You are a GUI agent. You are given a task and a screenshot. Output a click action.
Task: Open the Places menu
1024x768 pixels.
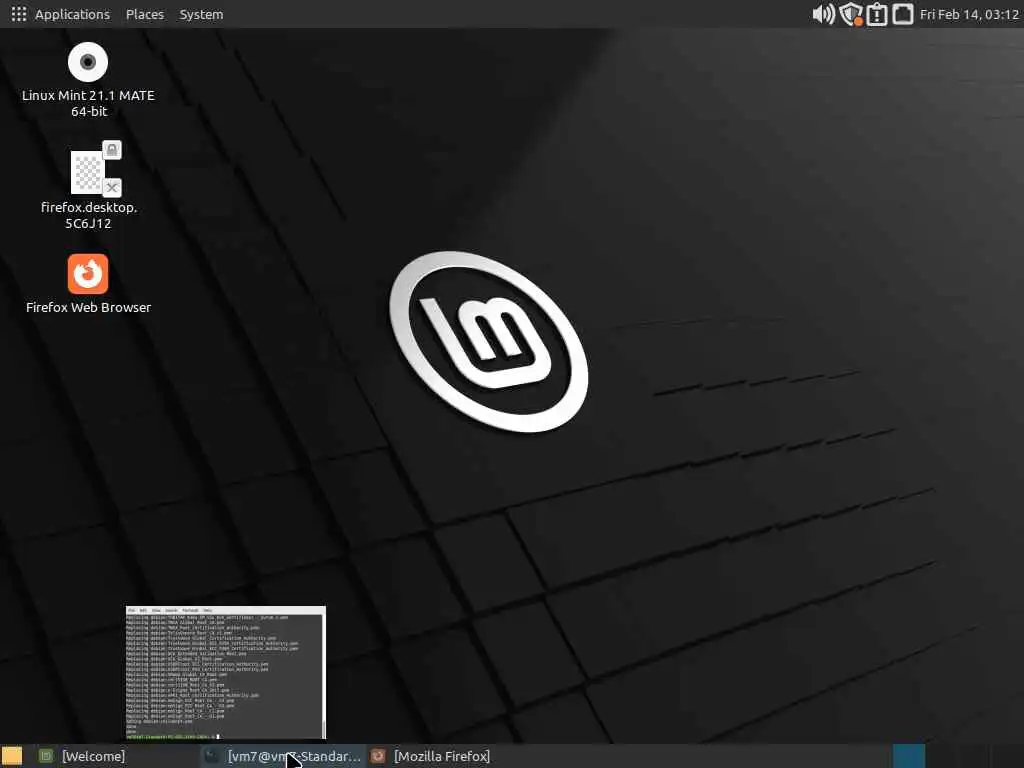tap(144, 14)
